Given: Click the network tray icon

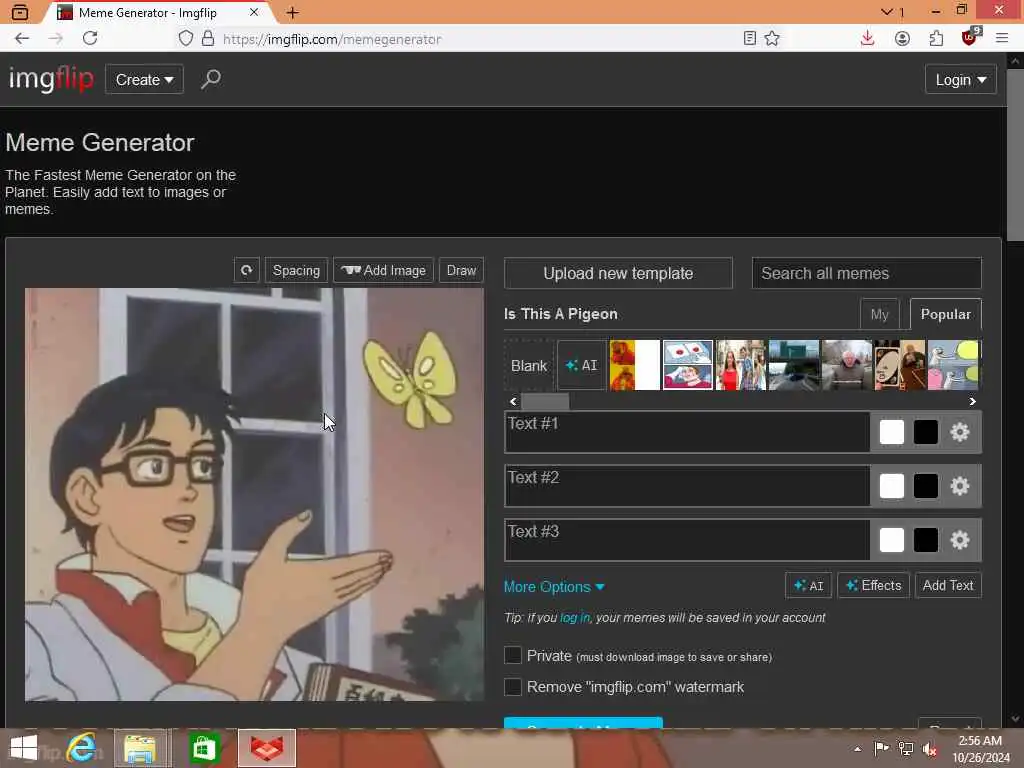Looking at the screenshot, I should click(905, 749).
